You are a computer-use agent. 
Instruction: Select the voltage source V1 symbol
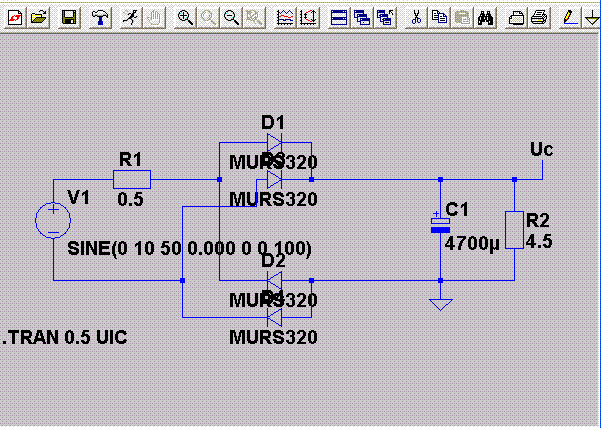[x=53, y=221]
